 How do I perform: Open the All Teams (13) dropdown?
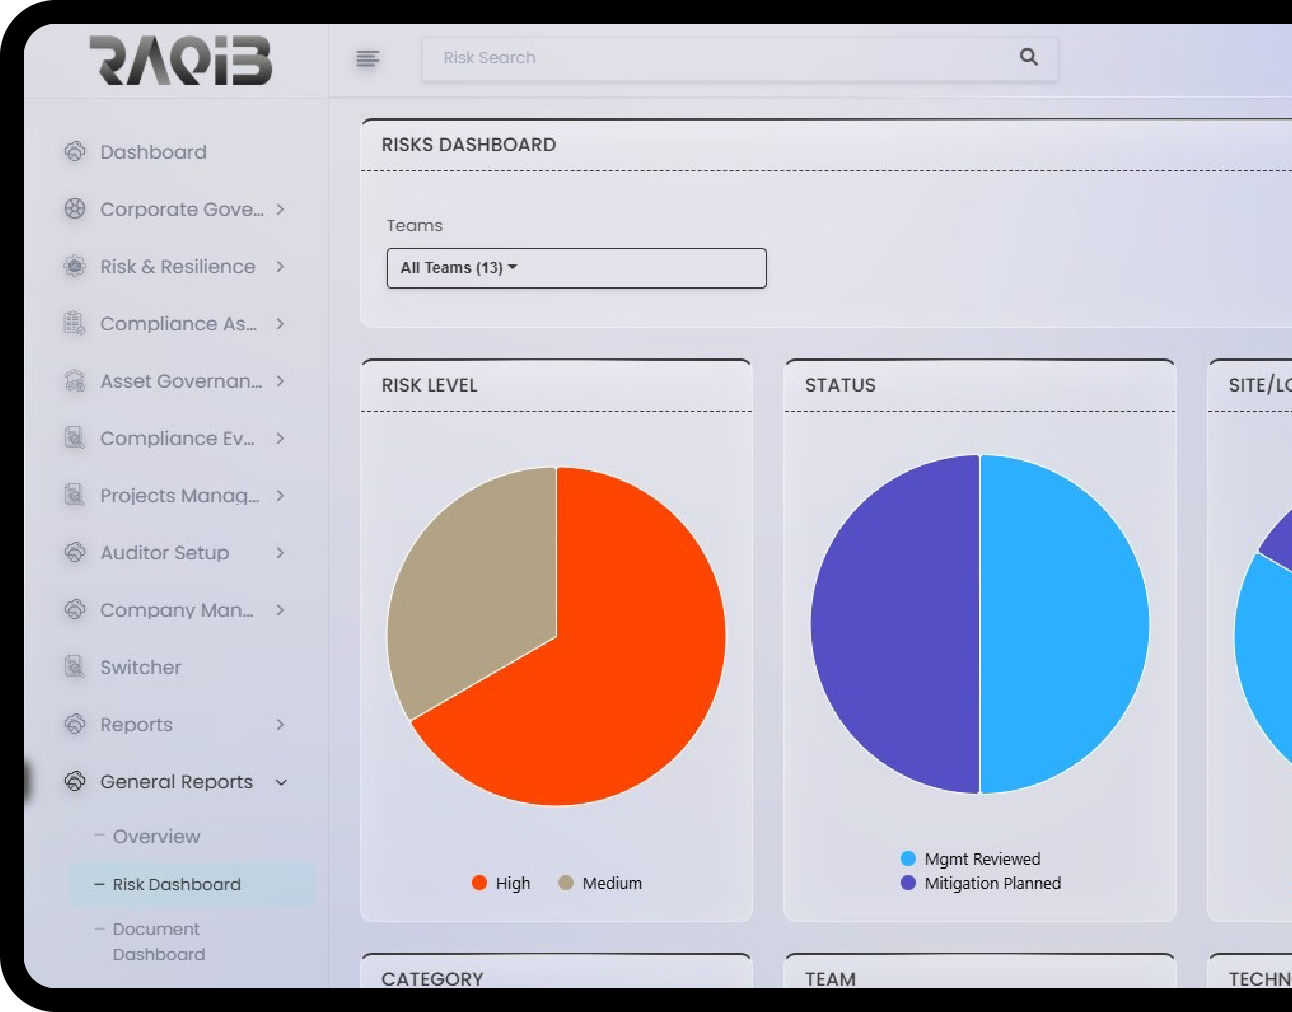coord(576,268)
